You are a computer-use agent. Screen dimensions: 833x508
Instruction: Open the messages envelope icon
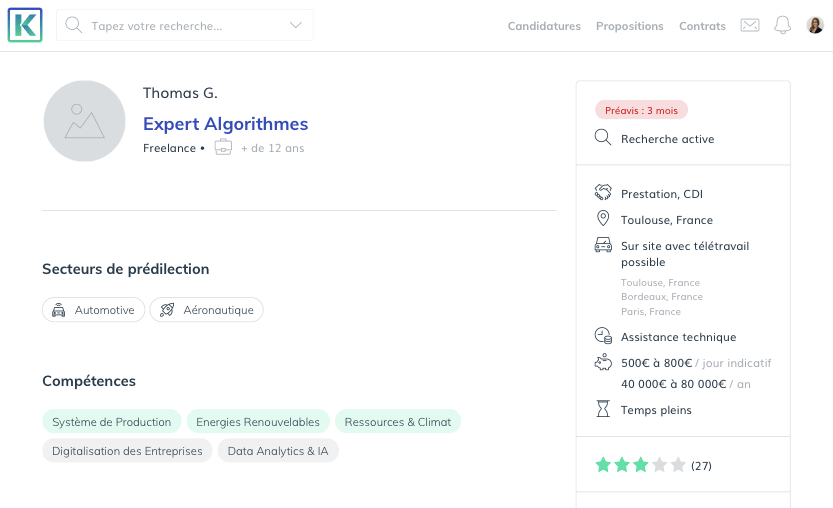click(750, 25)
